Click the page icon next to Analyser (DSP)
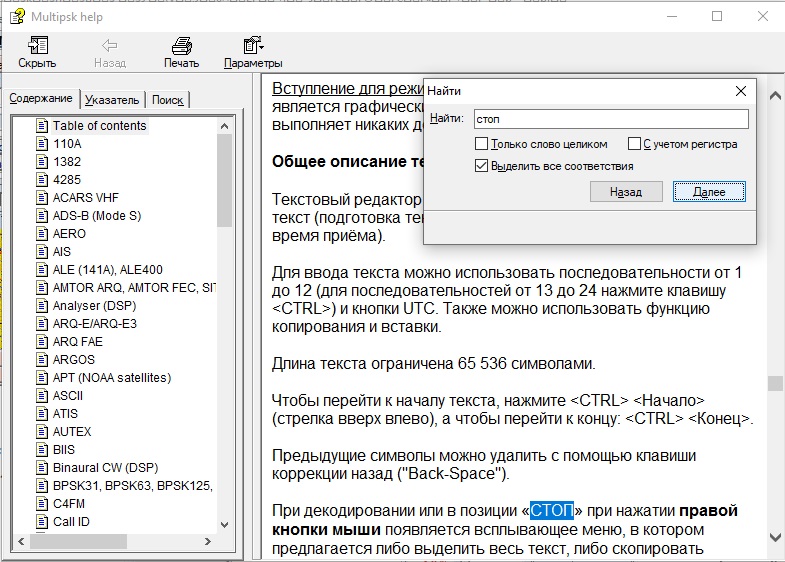This screenshot has width=785, height=562. pyautogui.click(x=43, y=306)
